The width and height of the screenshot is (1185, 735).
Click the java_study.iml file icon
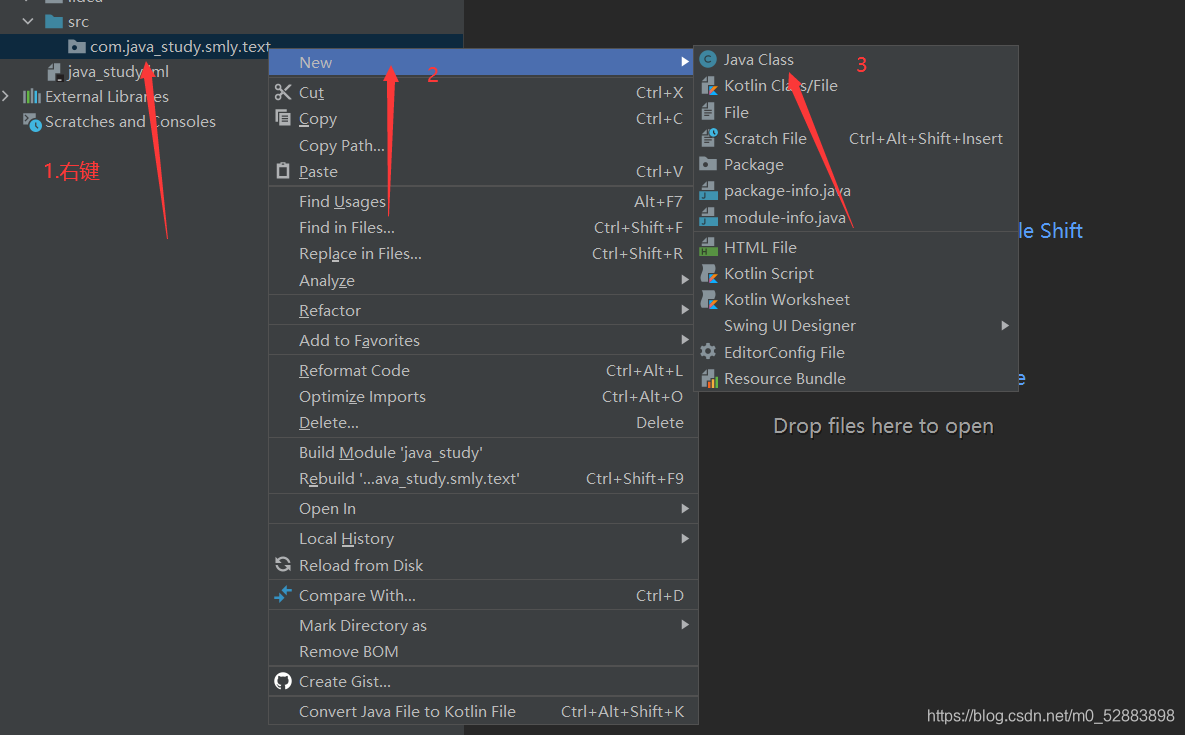[54, 72]
